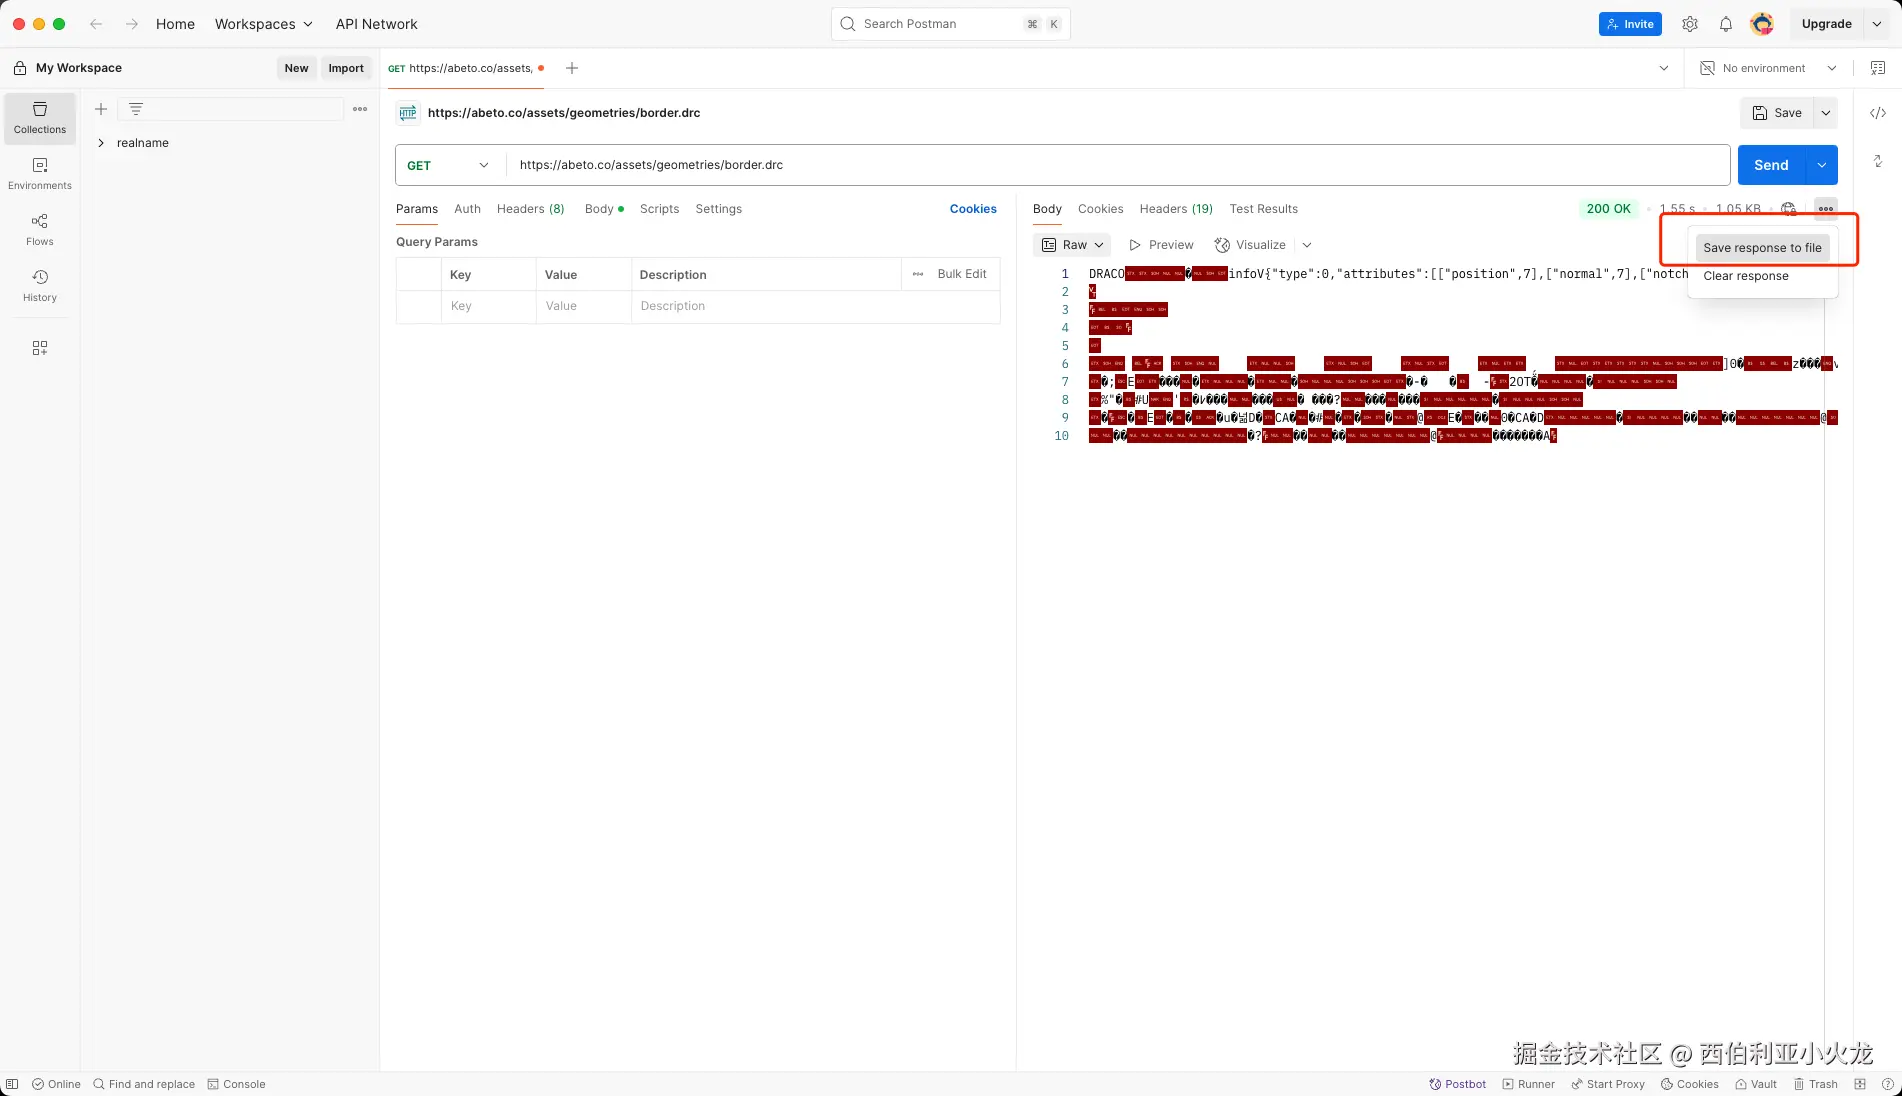The width and height of the screenshot is (1902, 1096).
Task: Open the Save button dropdown arrow
Action: [x=1826, y=113]
